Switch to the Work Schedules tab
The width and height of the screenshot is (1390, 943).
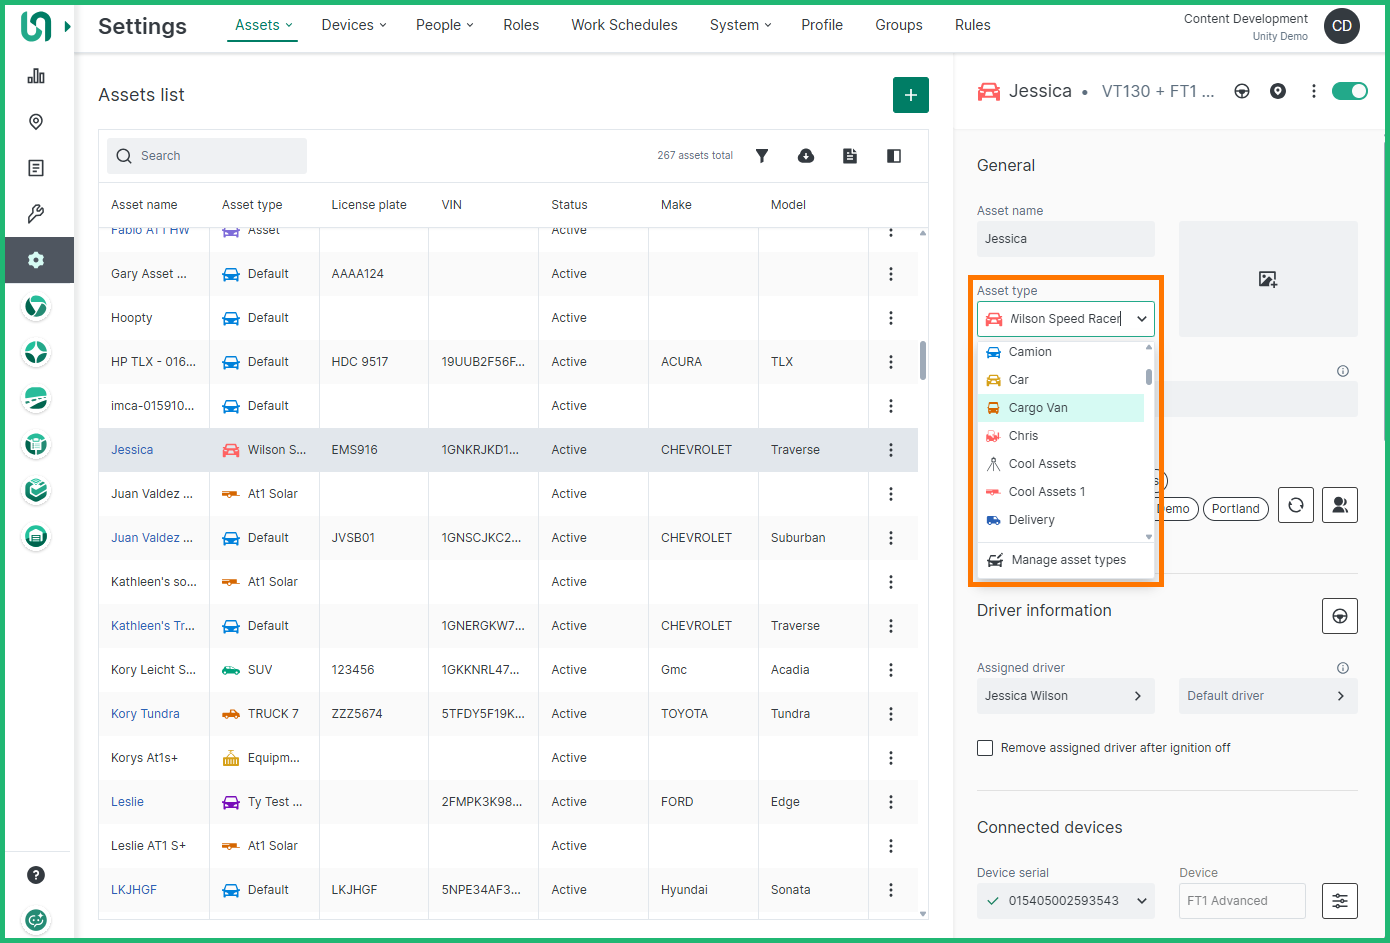point(624,25)
